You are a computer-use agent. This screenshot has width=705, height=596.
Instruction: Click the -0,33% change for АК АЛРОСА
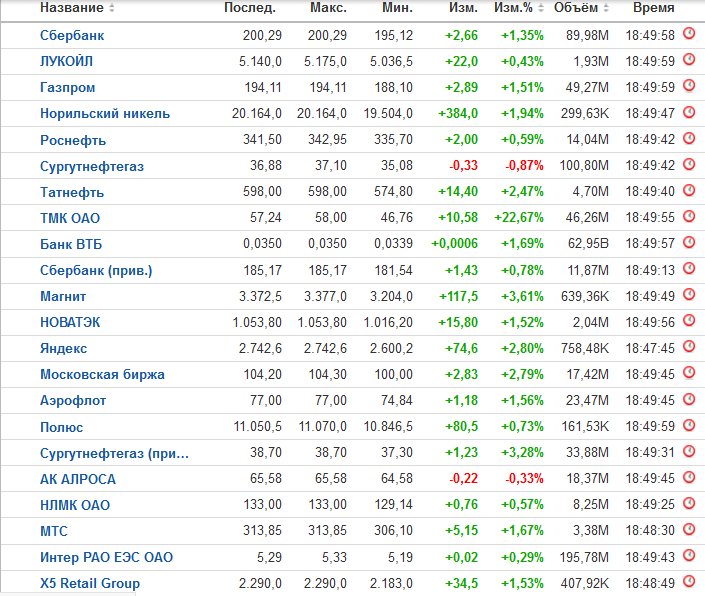(524, 478)
